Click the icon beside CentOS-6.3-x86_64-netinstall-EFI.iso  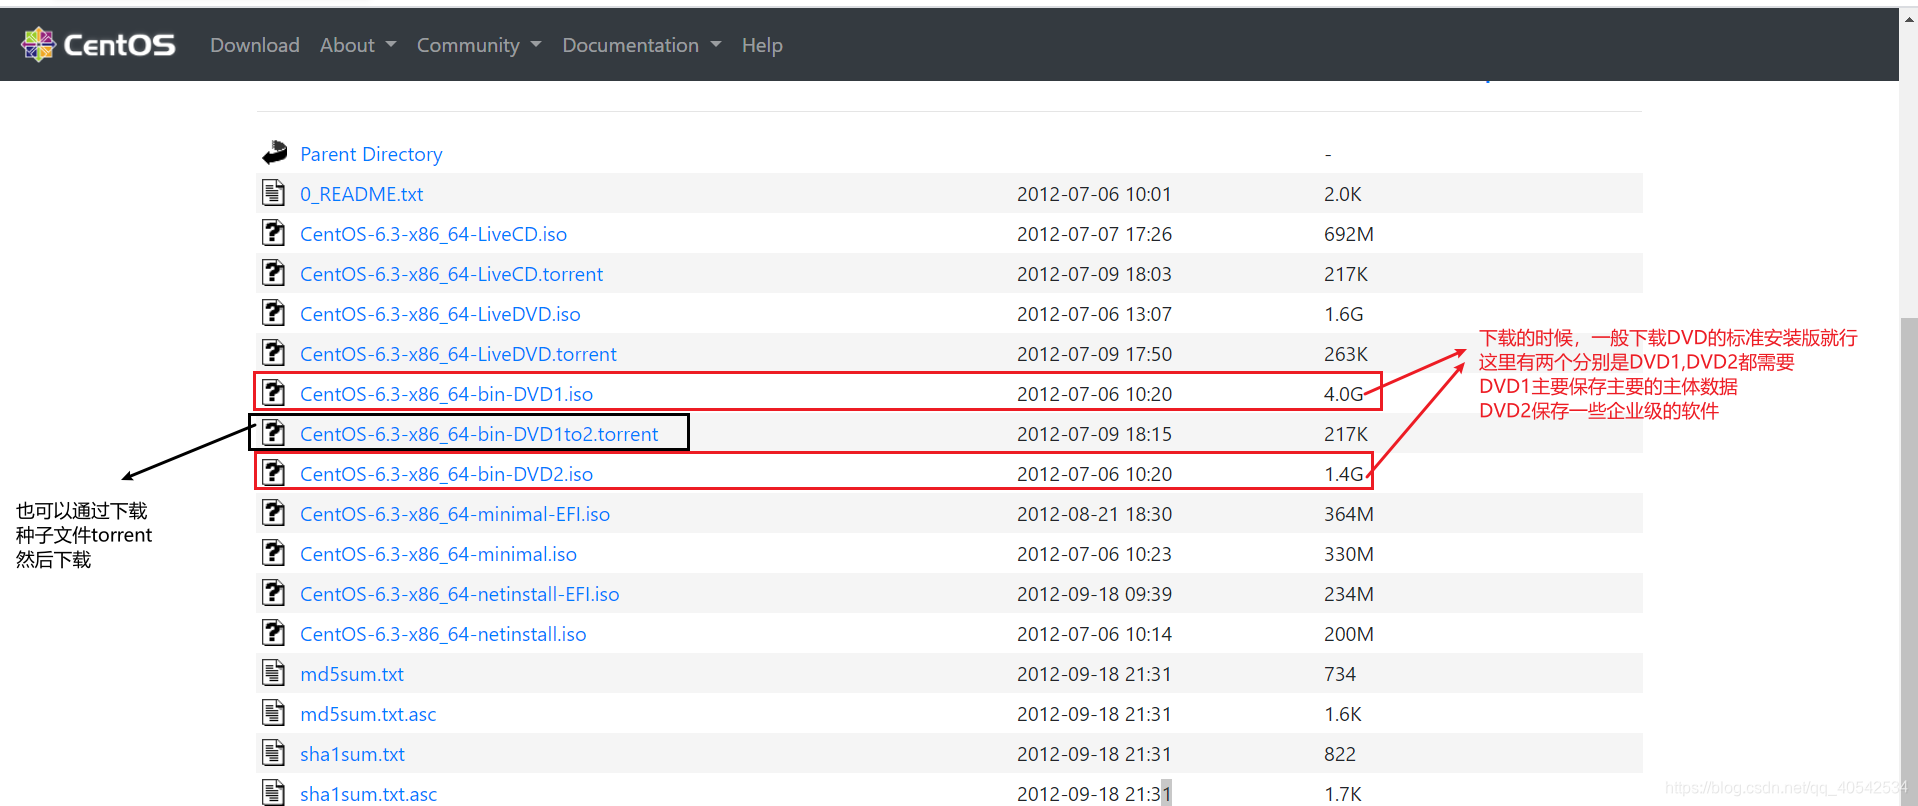(273, 592)
